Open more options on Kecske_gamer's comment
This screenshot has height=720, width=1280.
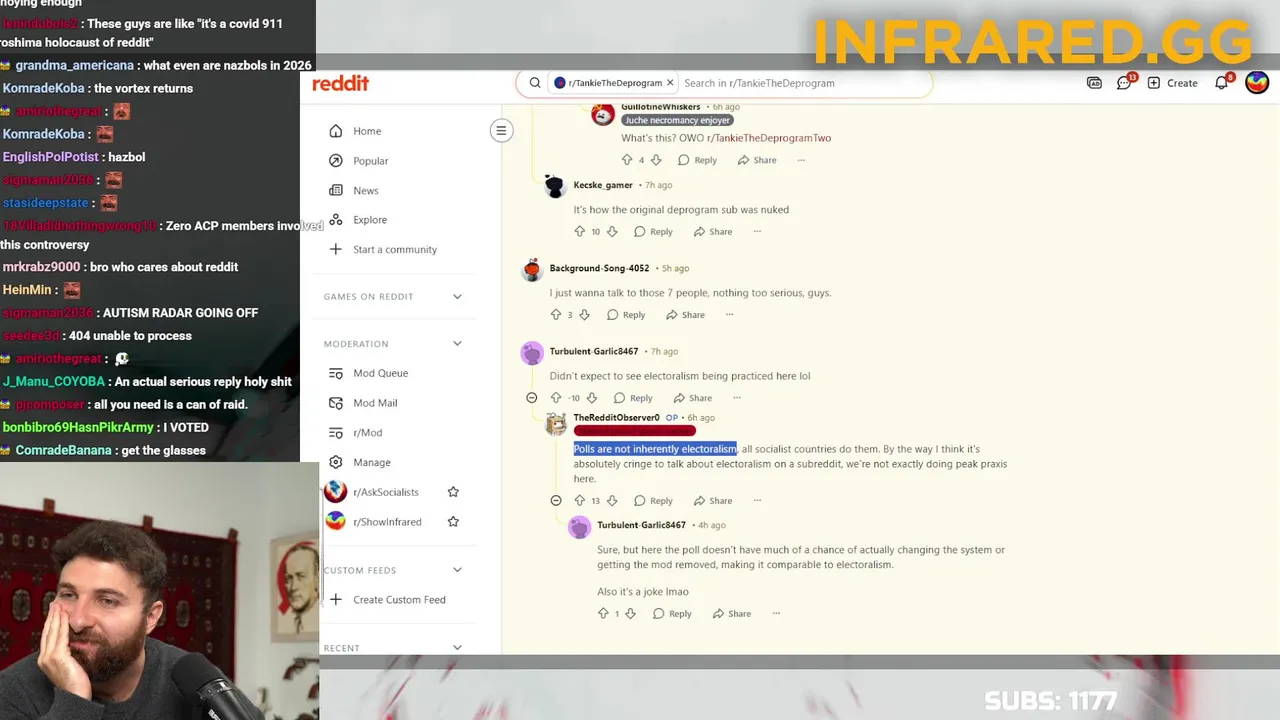click(757, 231)
